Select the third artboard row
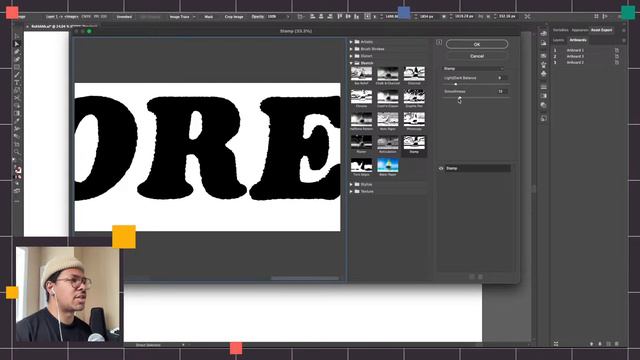640x360 pixels. [x=585, y=62]
